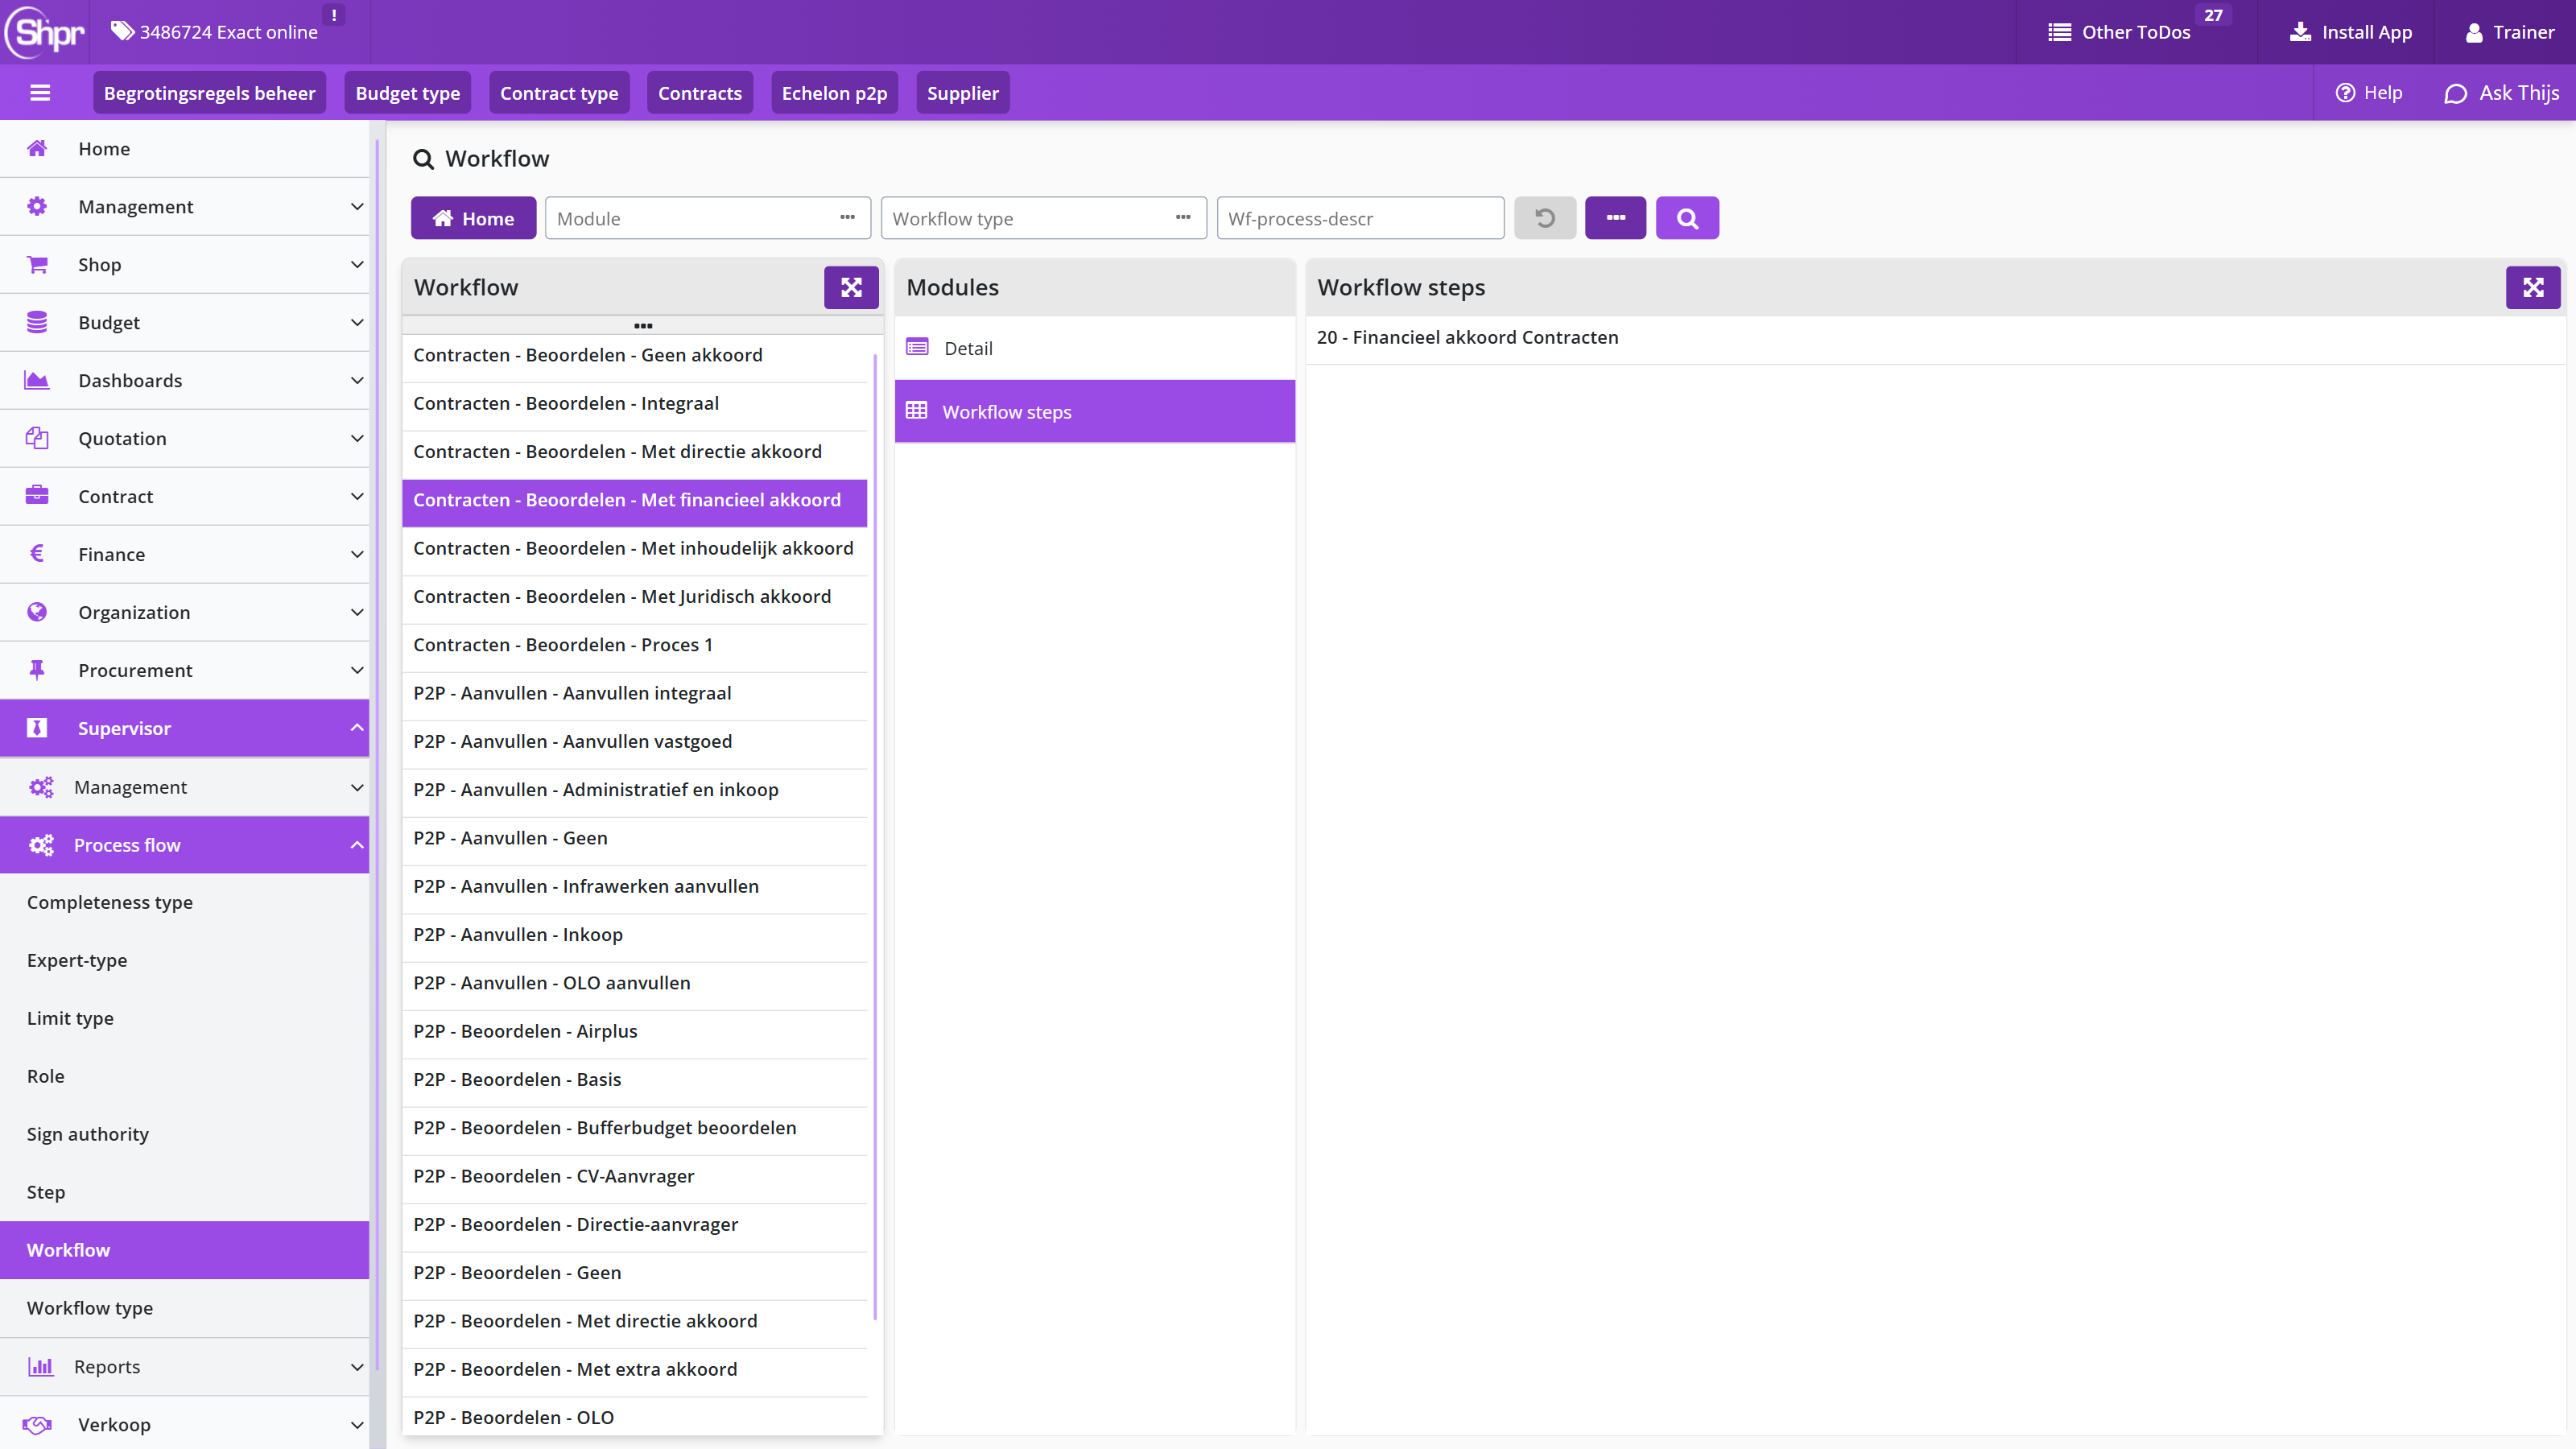The width and height of the screenshot is (2576, 1449).
Task: Expand the Workflow panel to fullscreen
Action: click(851, 287)
